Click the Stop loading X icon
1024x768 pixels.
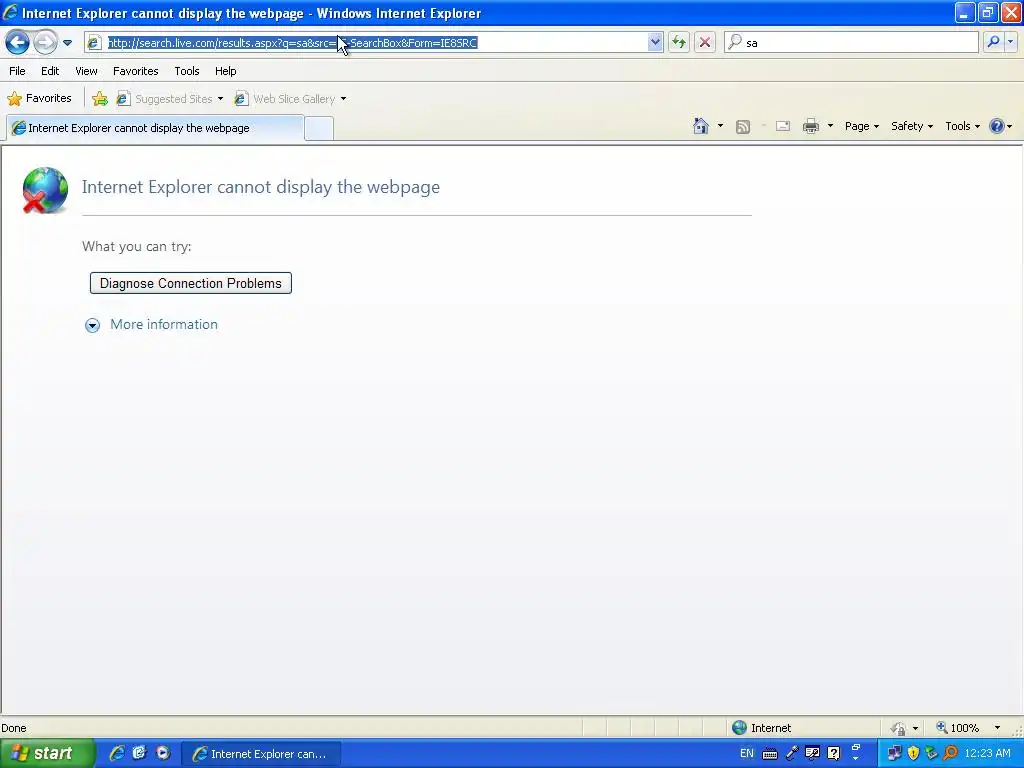point(705,42)
